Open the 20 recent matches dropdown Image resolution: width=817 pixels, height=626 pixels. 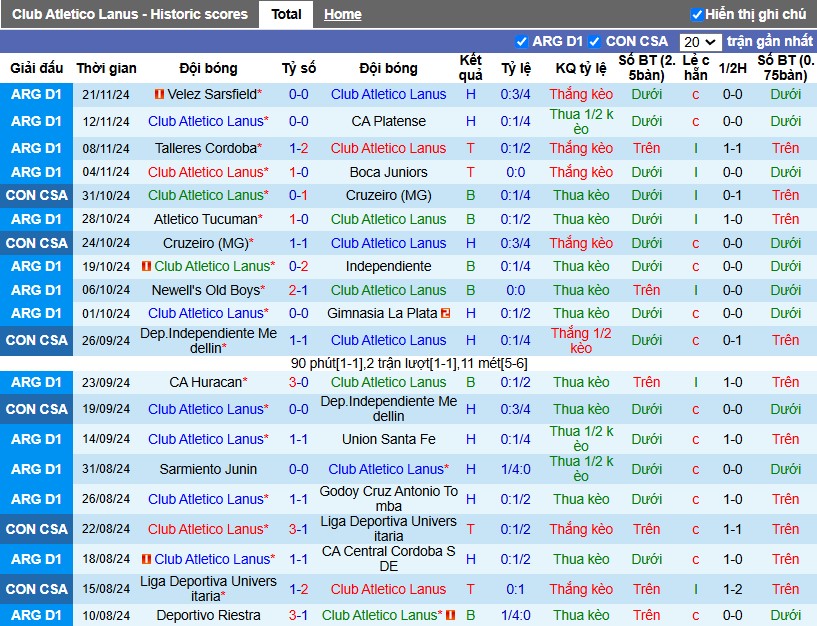700,42
